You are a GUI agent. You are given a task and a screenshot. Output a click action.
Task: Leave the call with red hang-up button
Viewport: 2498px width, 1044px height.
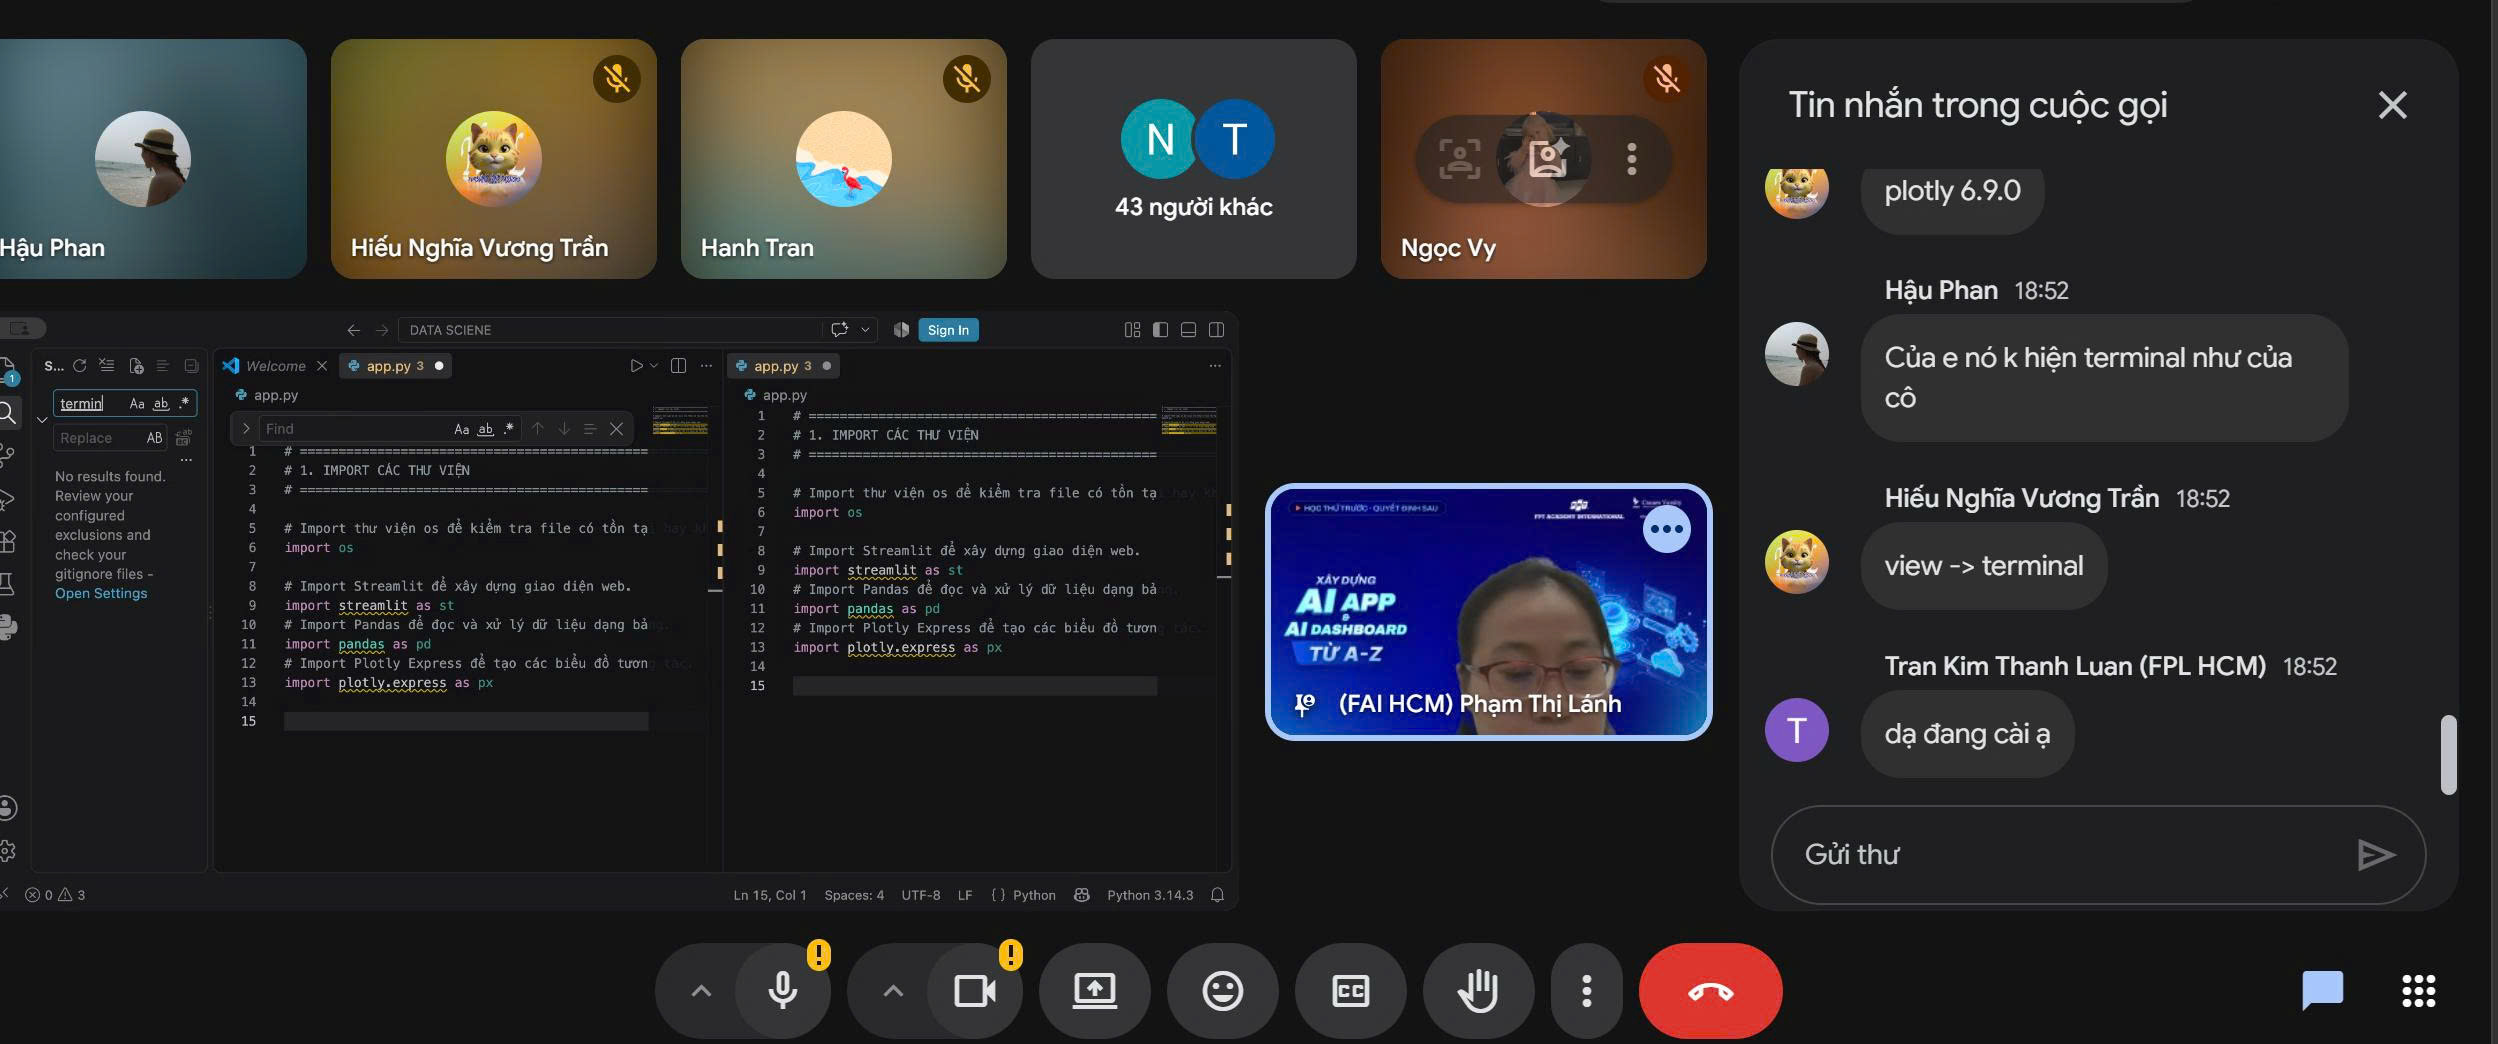[1711, 991]
